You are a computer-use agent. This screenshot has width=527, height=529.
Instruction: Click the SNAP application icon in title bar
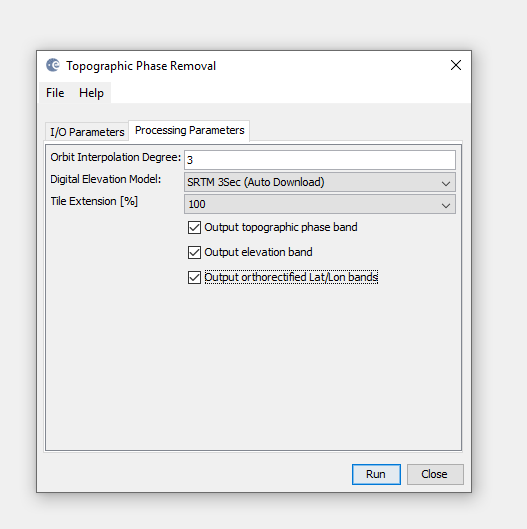pyautogui.click(x=53, y=65)
